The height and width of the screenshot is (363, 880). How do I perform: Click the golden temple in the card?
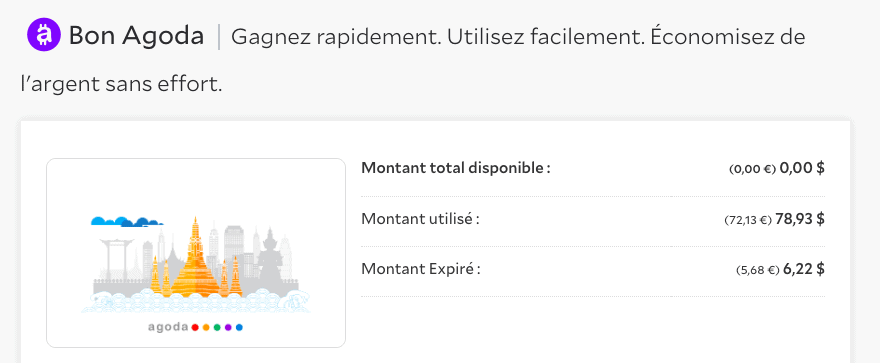point(195,257)
